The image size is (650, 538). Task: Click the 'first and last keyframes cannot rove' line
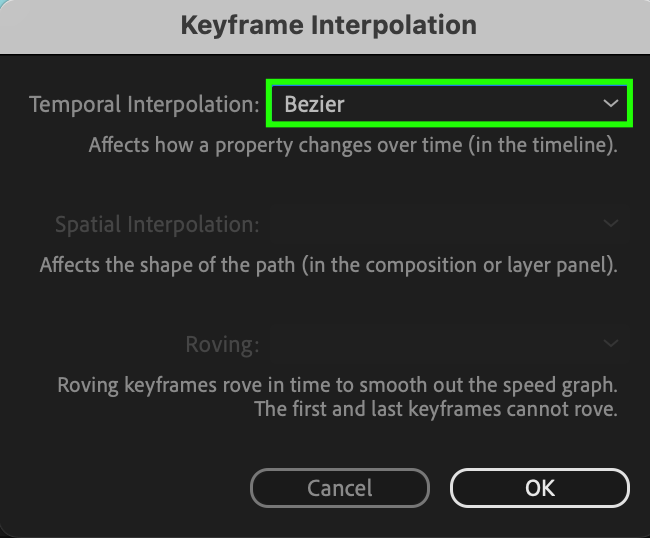click(437, 408)
